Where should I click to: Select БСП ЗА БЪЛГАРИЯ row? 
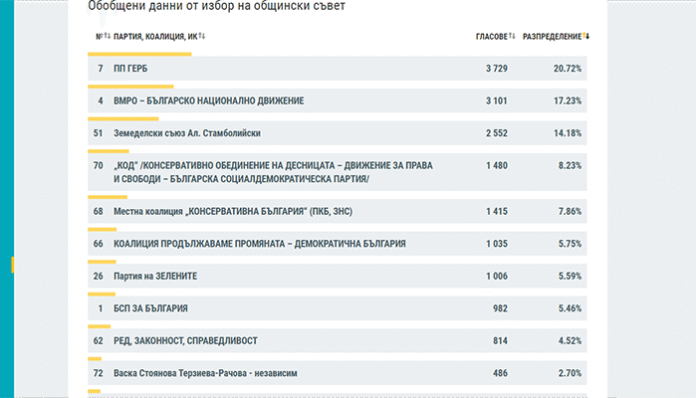coord(337,308)
